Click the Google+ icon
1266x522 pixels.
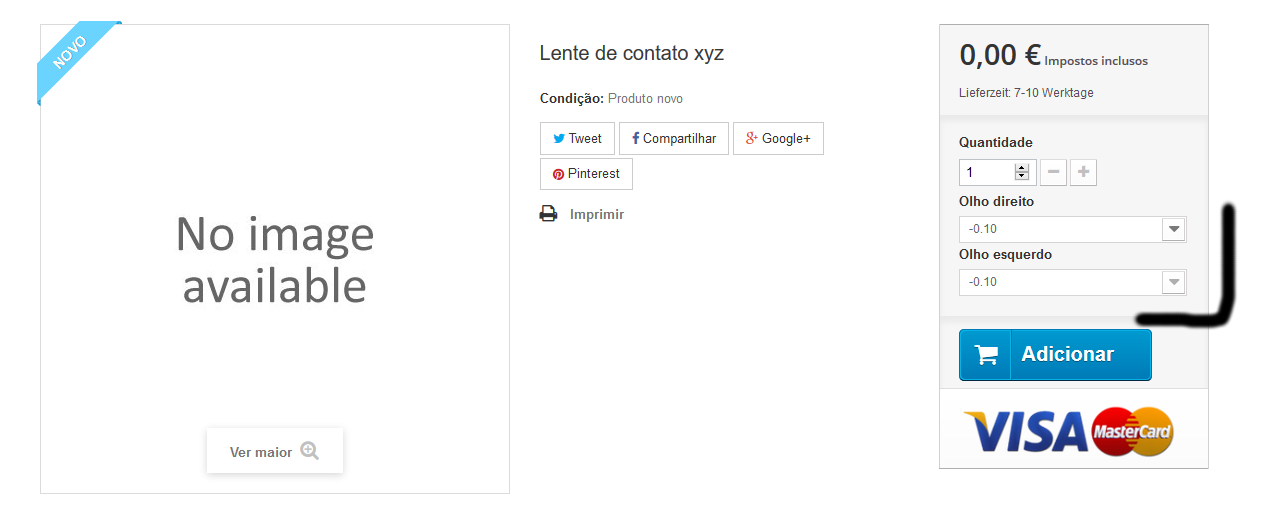tap(752, 138)
